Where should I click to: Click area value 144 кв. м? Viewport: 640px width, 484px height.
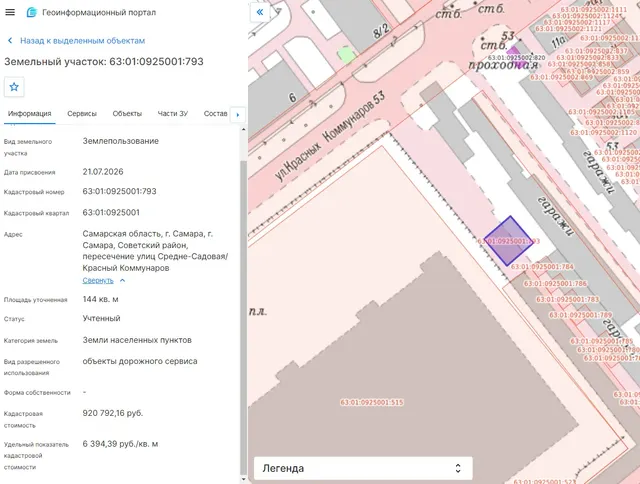pos(100,299)
